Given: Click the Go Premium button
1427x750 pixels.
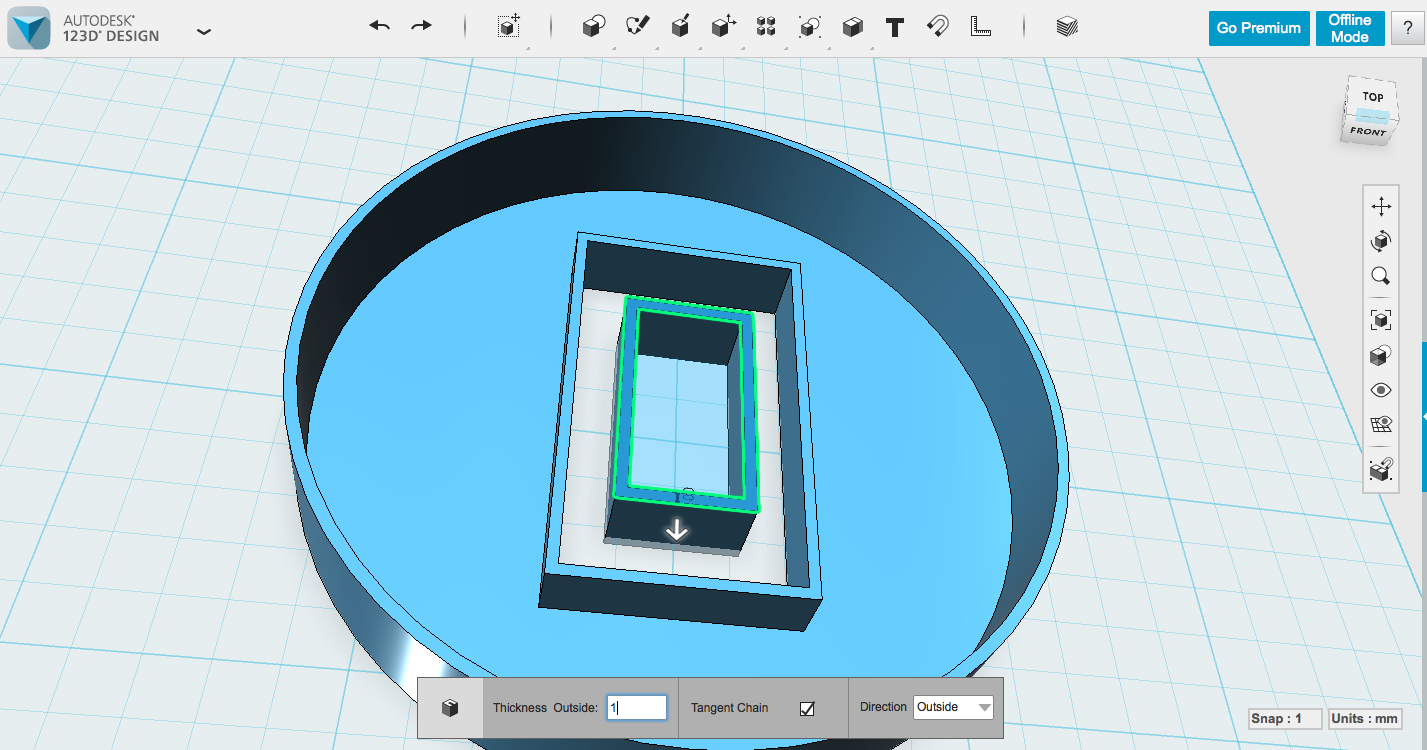Looking at the screenshot, I should tap(1258, 28).
